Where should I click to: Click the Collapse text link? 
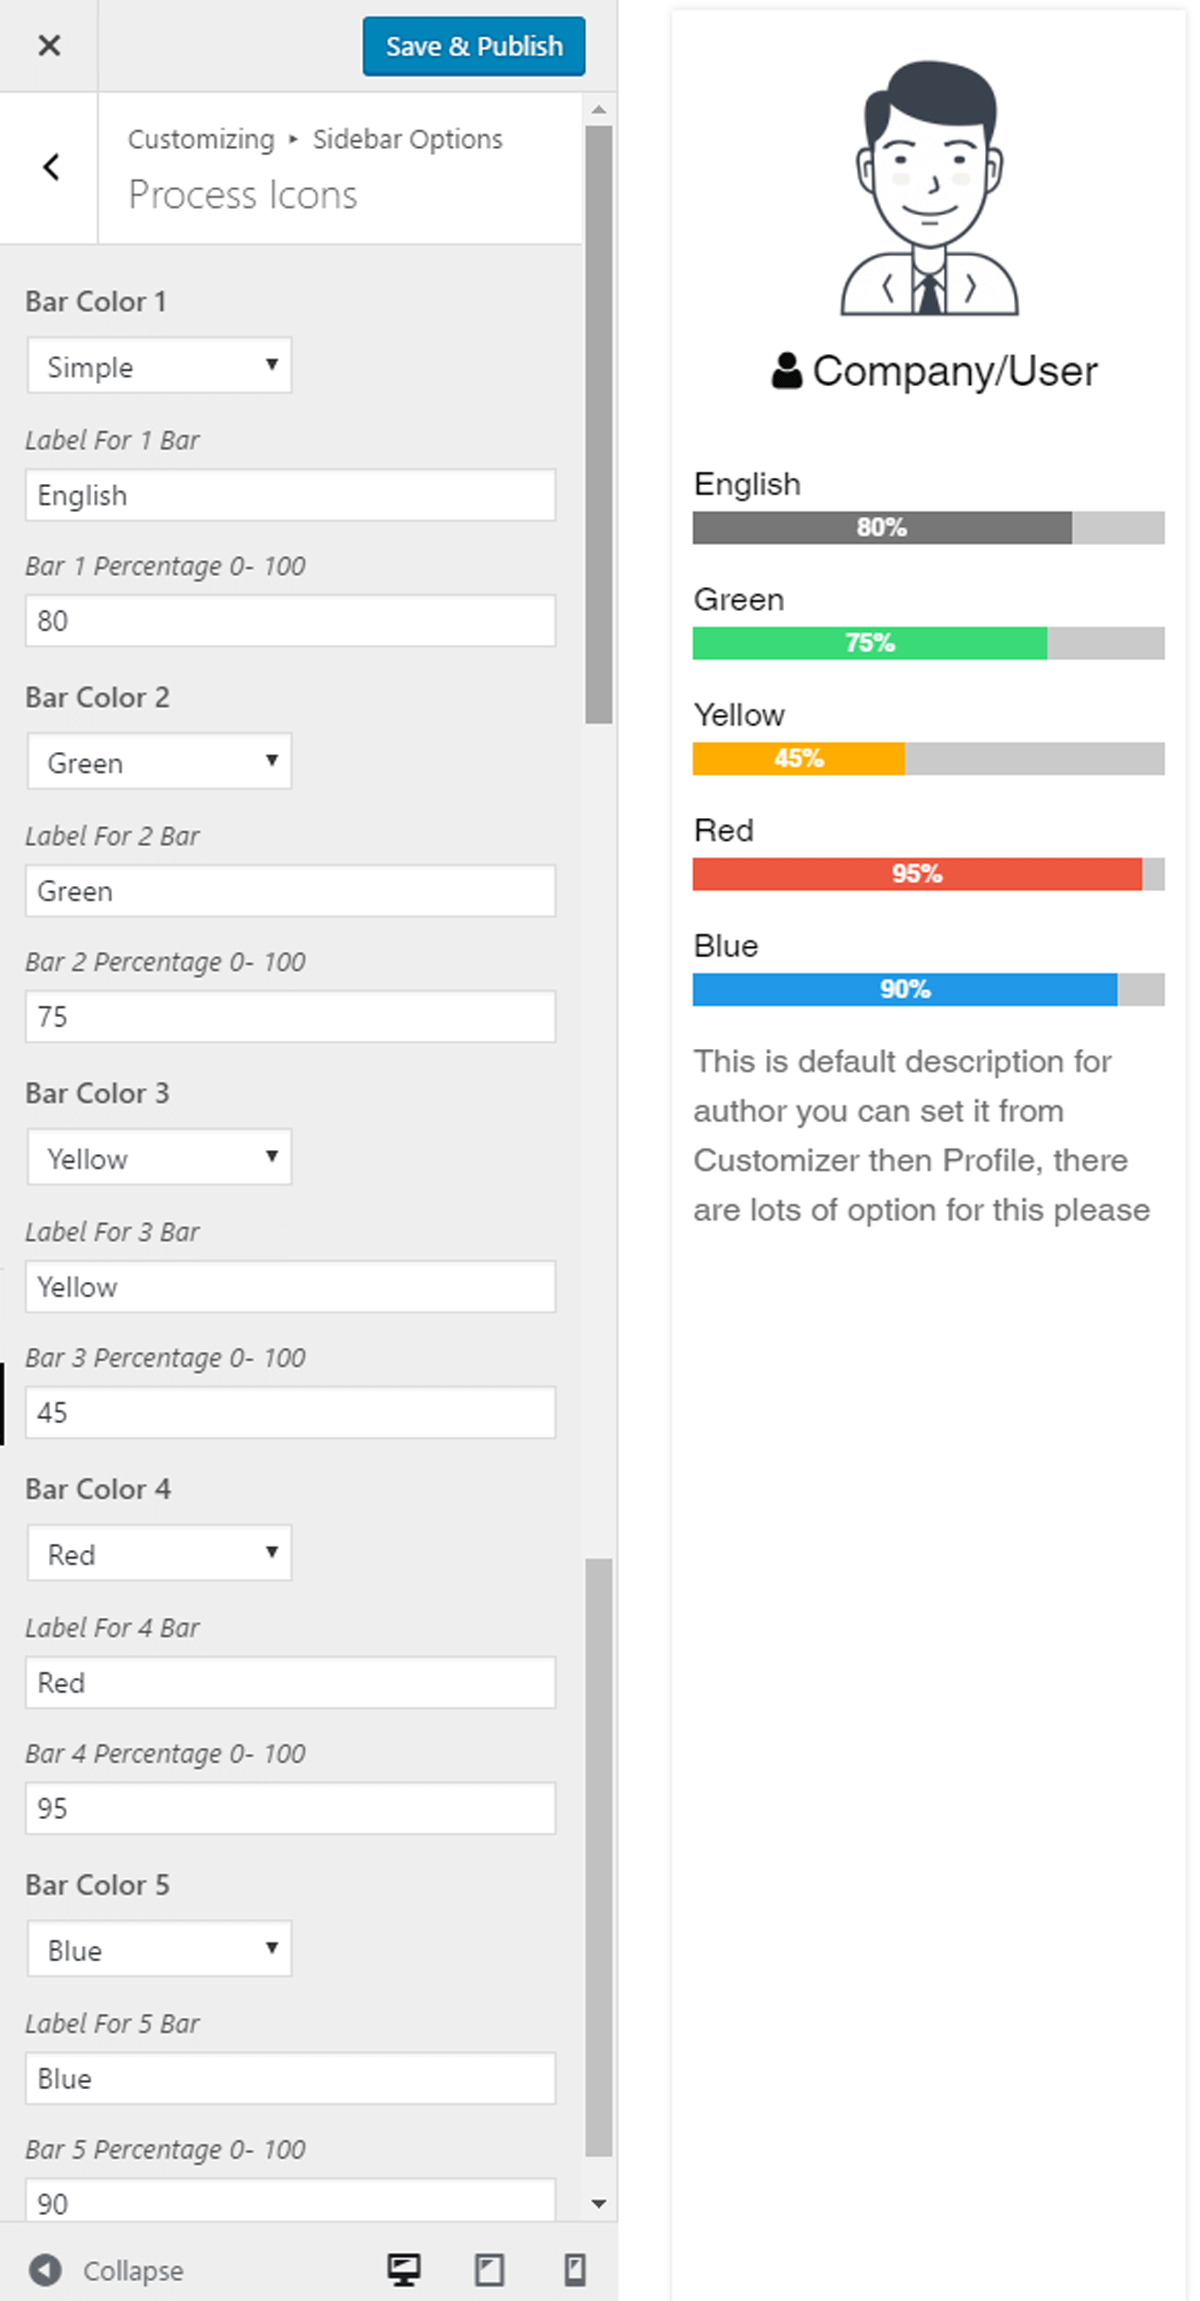point(133,2271)
